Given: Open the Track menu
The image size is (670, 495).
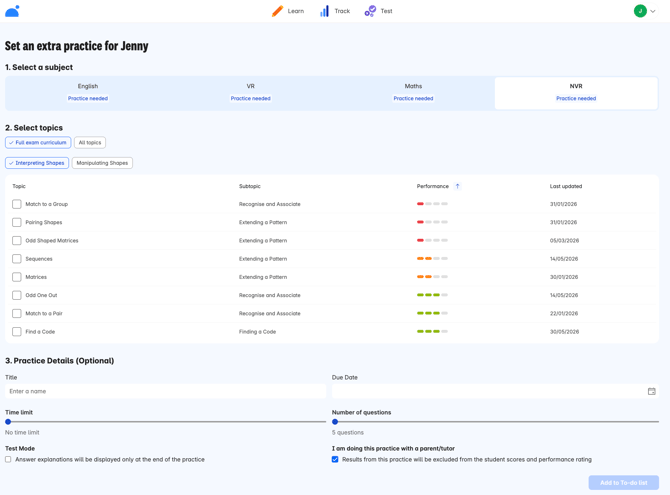Looking at the screenshot, I should pos(335,11).
